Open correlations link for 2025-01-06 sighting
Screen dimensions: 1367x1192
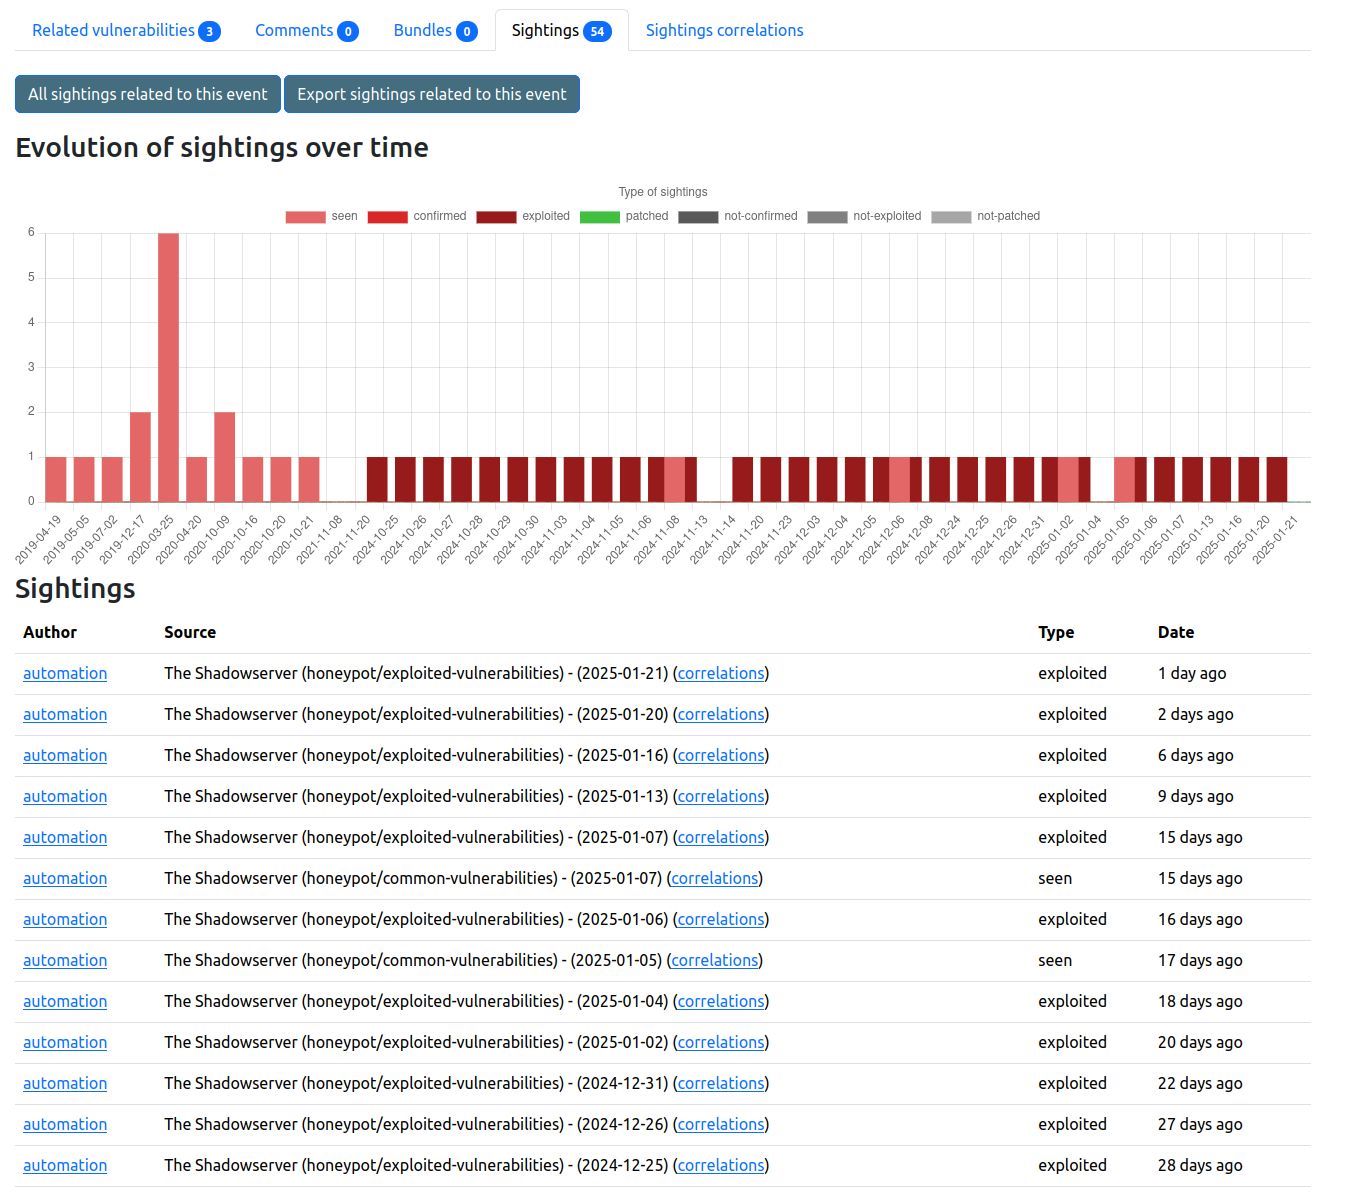[x=721, y=919]
